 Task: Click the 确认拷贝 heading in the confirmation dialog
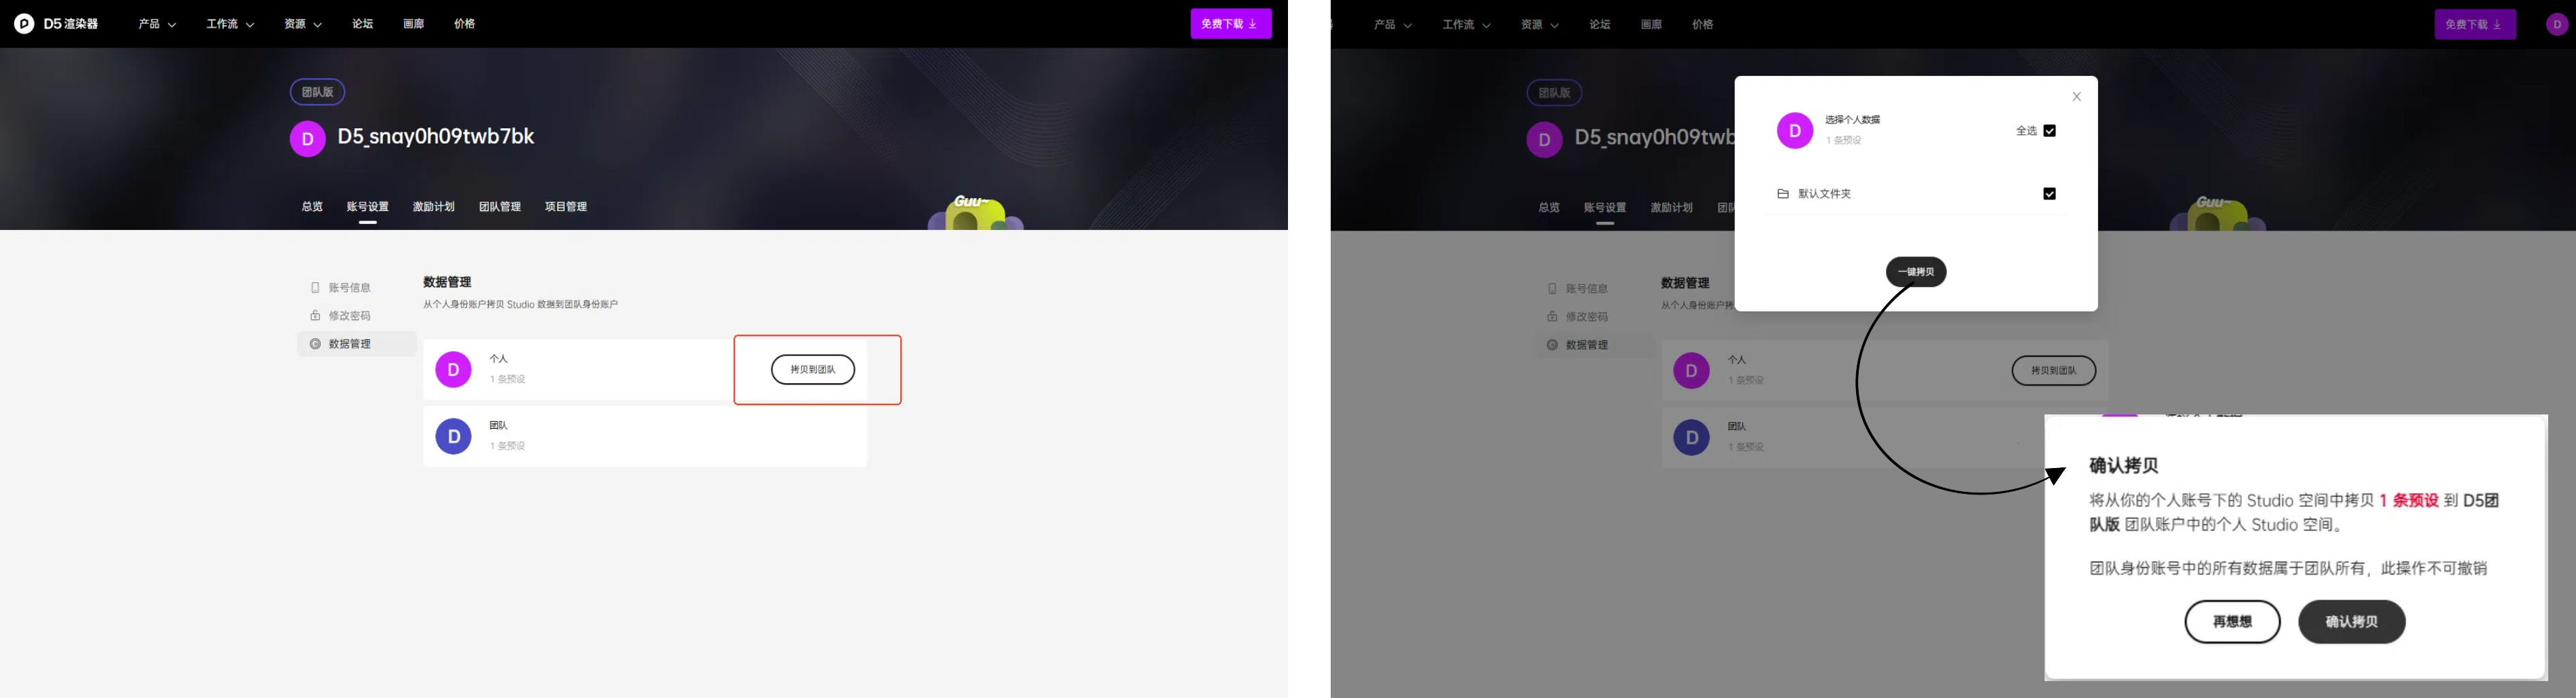pos(2124,466)
